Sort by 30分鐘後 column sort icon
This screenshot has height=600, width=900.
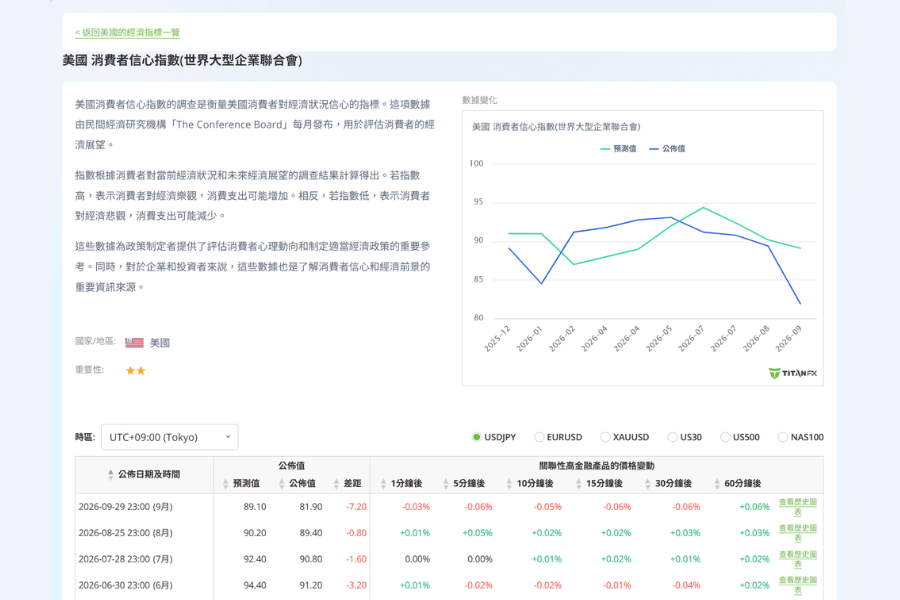pos(647,484)
